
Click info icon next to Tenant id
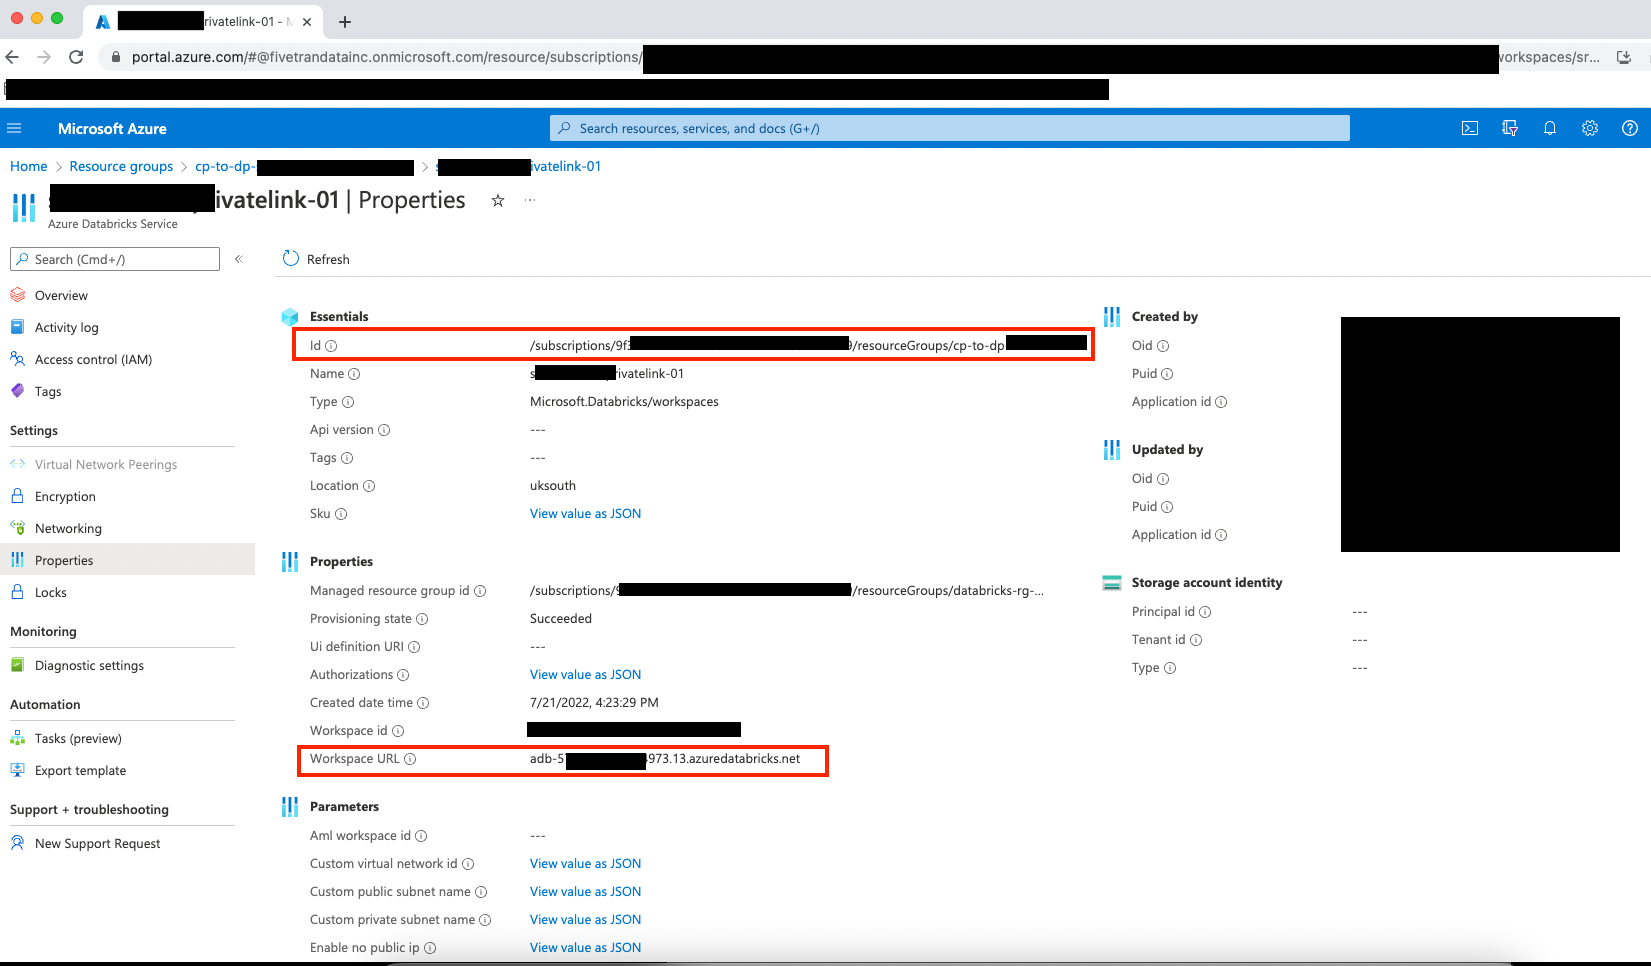(1196, 640)
